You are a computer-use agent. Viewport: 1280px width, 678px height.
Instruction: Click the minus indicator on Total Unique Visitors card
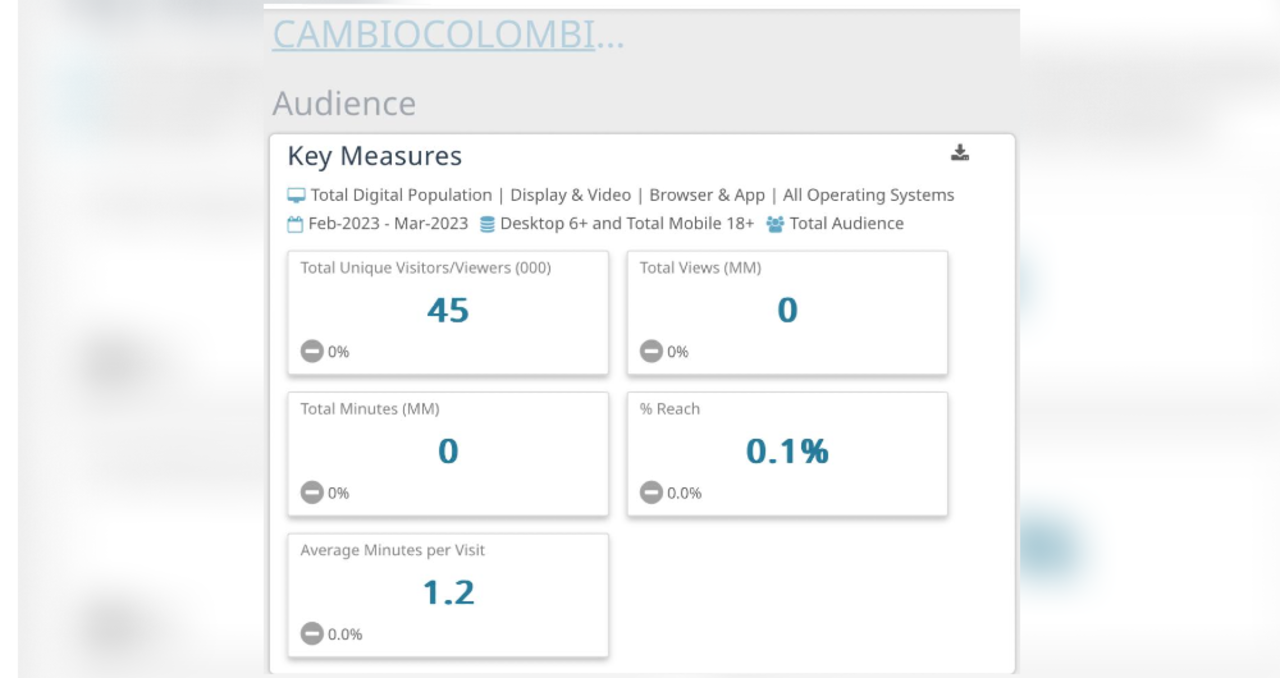311,351
